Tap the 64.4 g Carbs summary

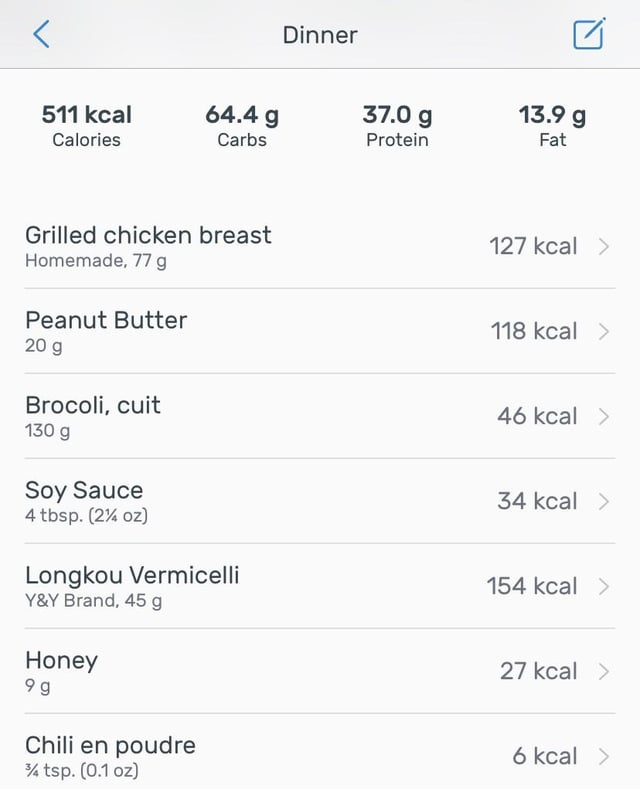tap(242, 126)
